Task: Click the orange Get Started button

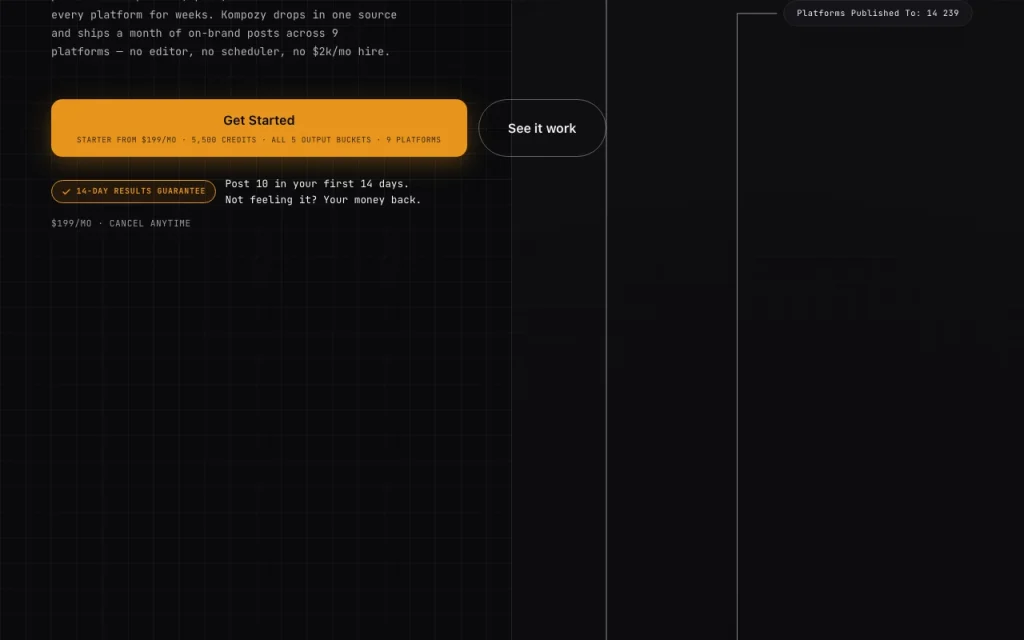Action: 259,128
